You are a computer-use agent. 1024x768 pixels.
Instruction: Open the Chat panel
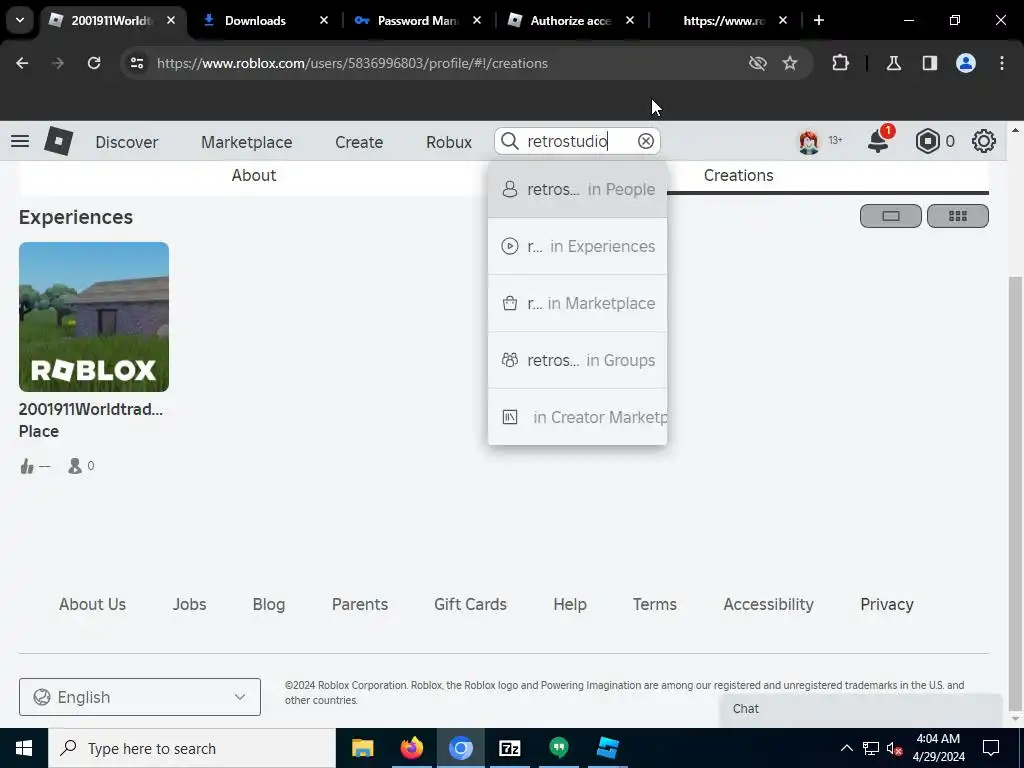pyautogui.click(x=861, y=709)
